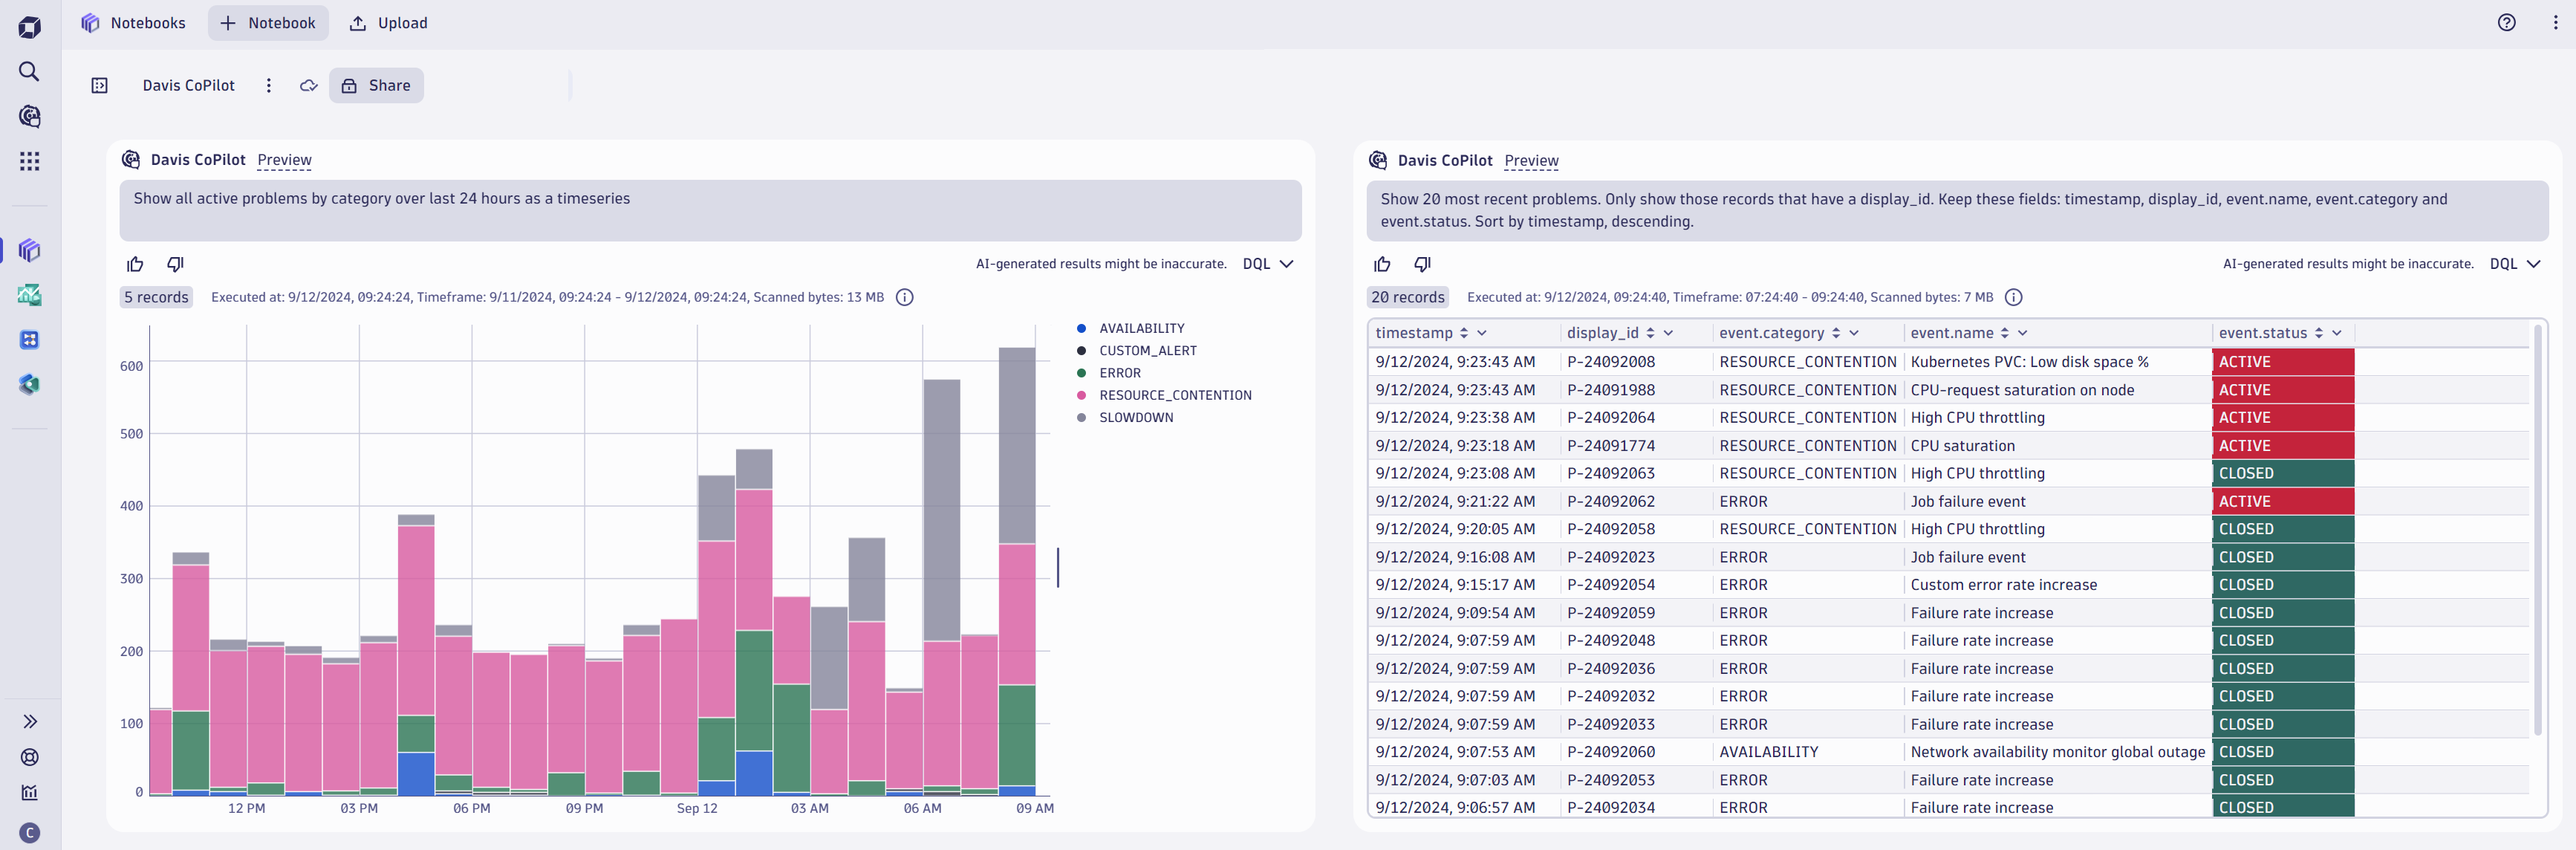This screenshot has width=2576, height=850.
Task: Open Davis CoPilot notebook options menu
Action: coord(268,86)
